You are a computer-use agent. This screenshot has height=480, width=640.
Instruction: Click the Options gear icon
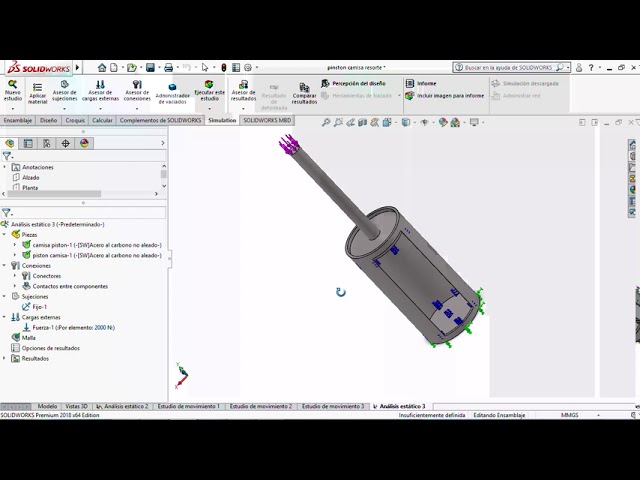click(x=247, y=67)
